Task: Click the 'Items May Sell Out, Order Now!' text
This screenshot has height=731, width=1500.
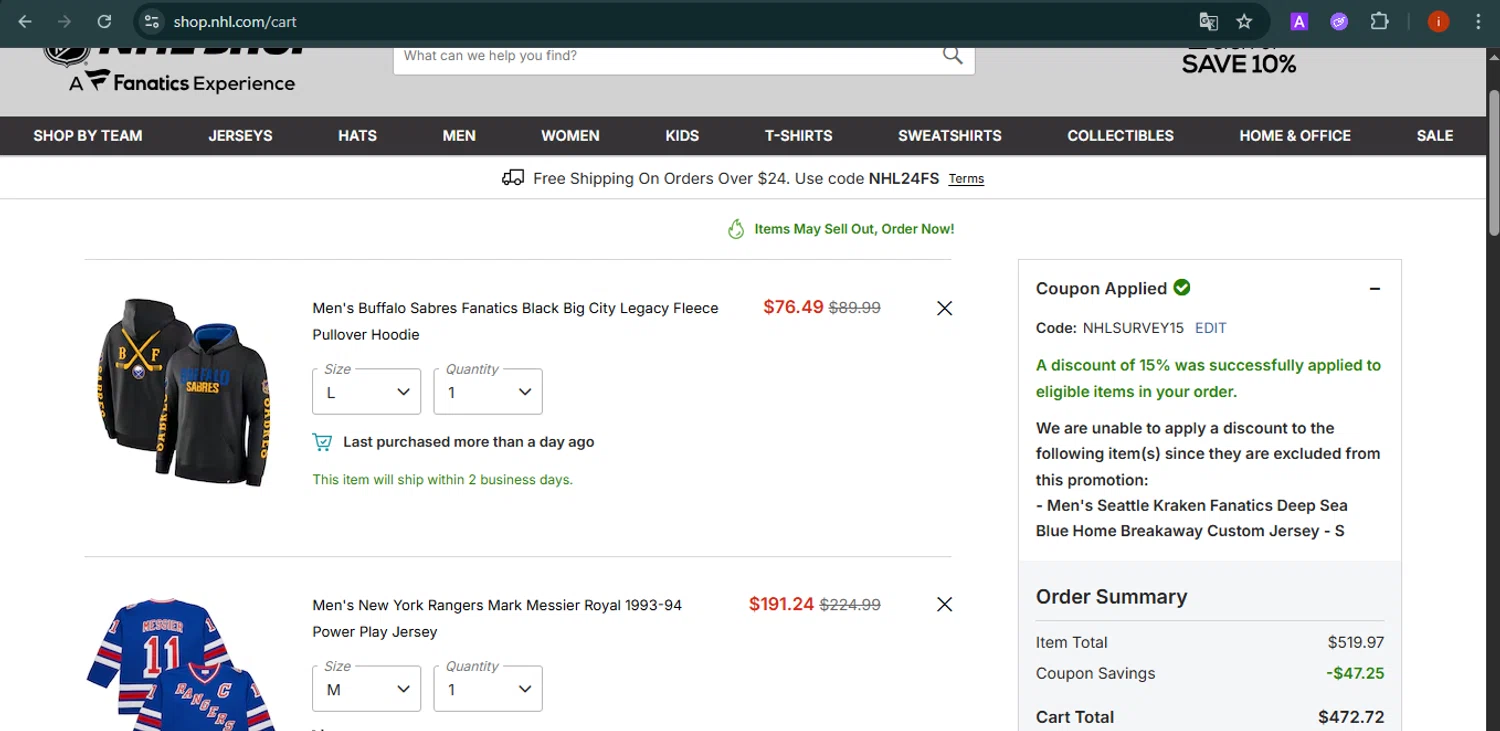Action: pyautogui.click(x=854, y=229)
